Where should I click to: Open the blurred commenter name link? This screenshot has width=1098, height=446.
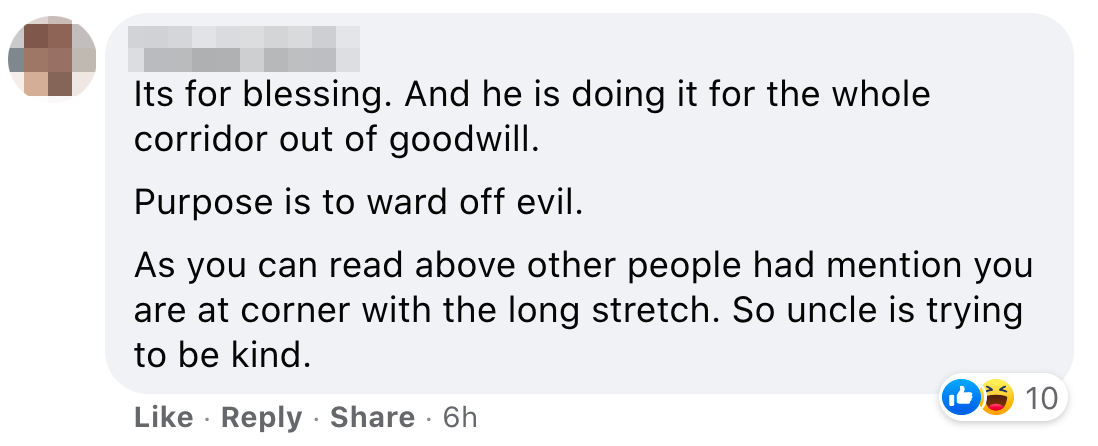pos(246,45)
